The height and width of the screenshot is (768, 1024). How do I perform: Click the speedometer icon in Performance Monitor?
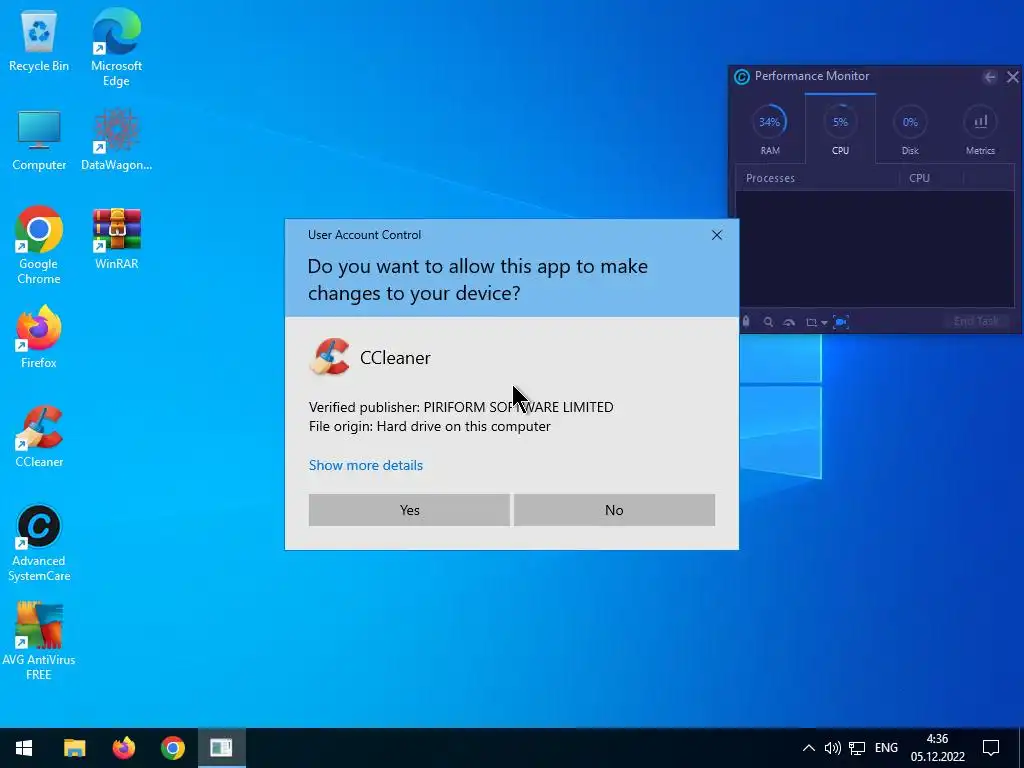click(789, 322)
